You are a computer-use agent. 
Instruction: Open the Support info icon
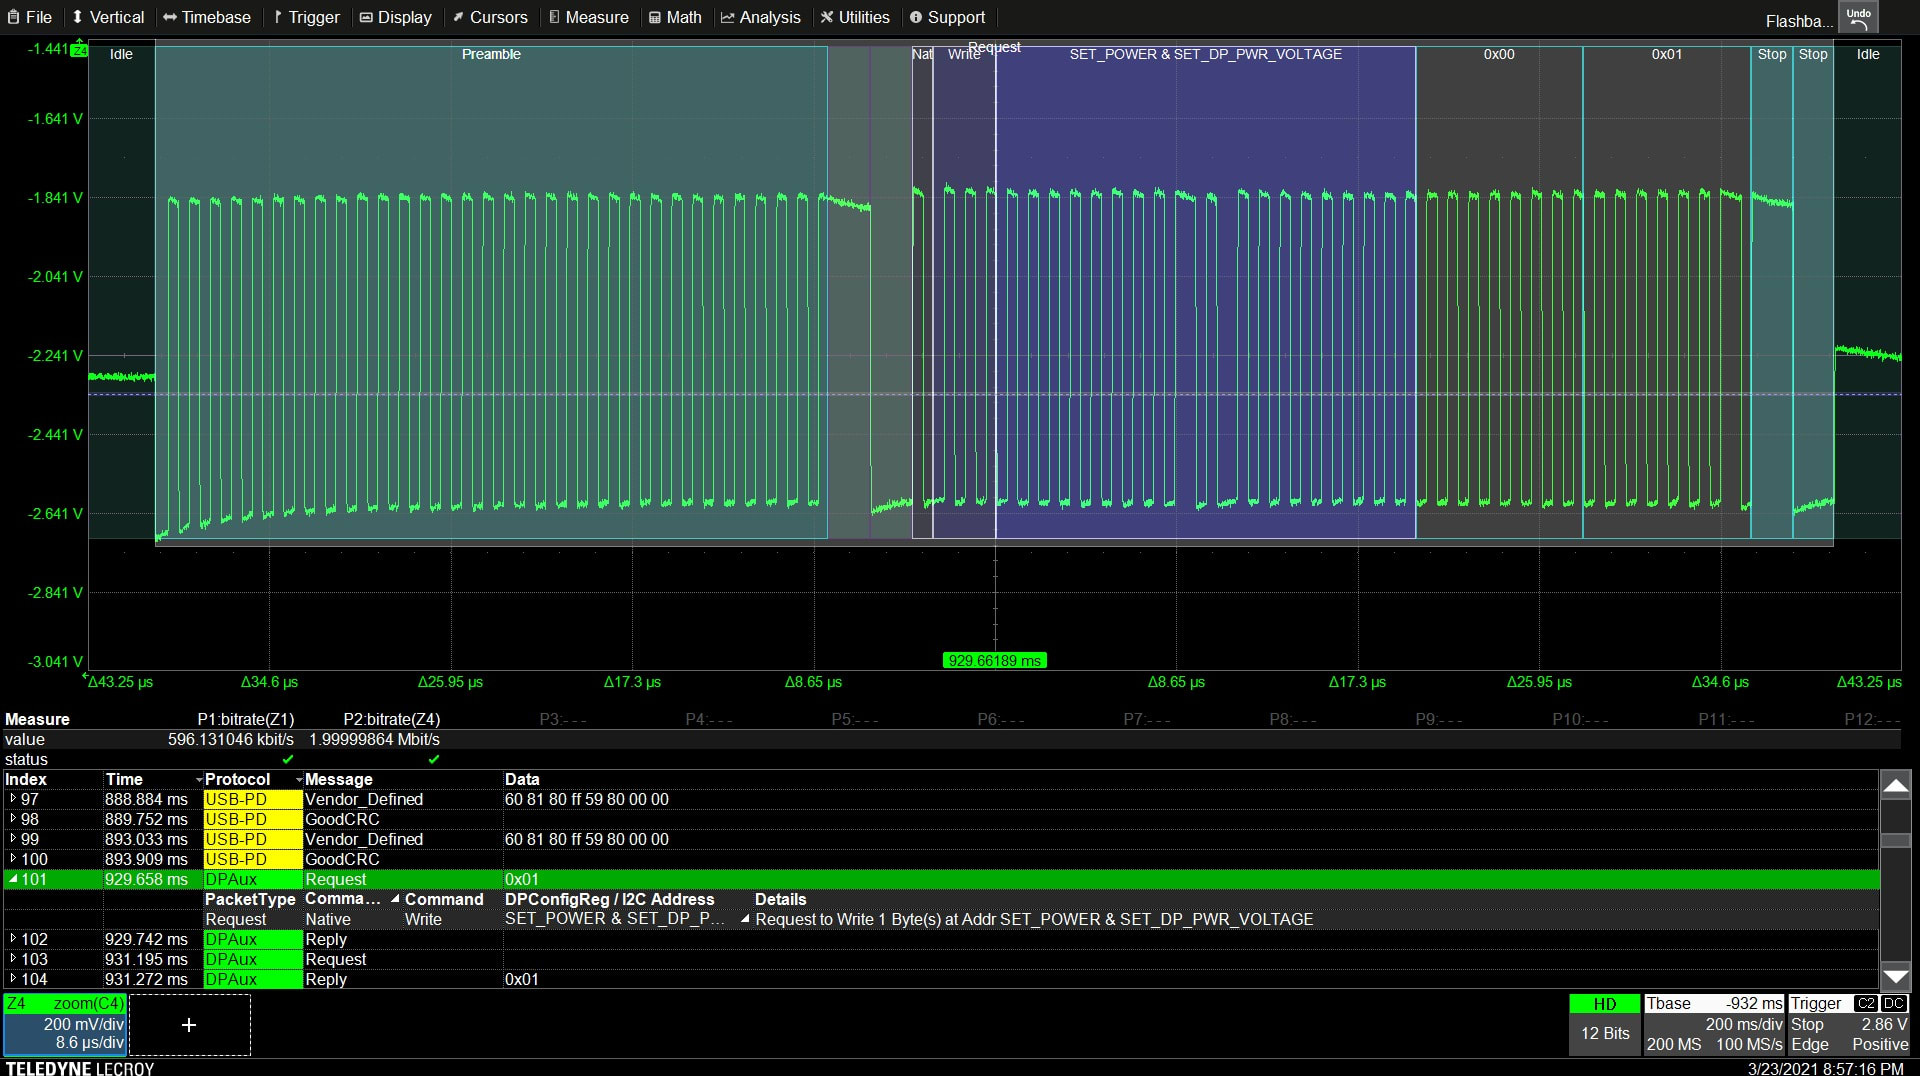coord(915,16)
